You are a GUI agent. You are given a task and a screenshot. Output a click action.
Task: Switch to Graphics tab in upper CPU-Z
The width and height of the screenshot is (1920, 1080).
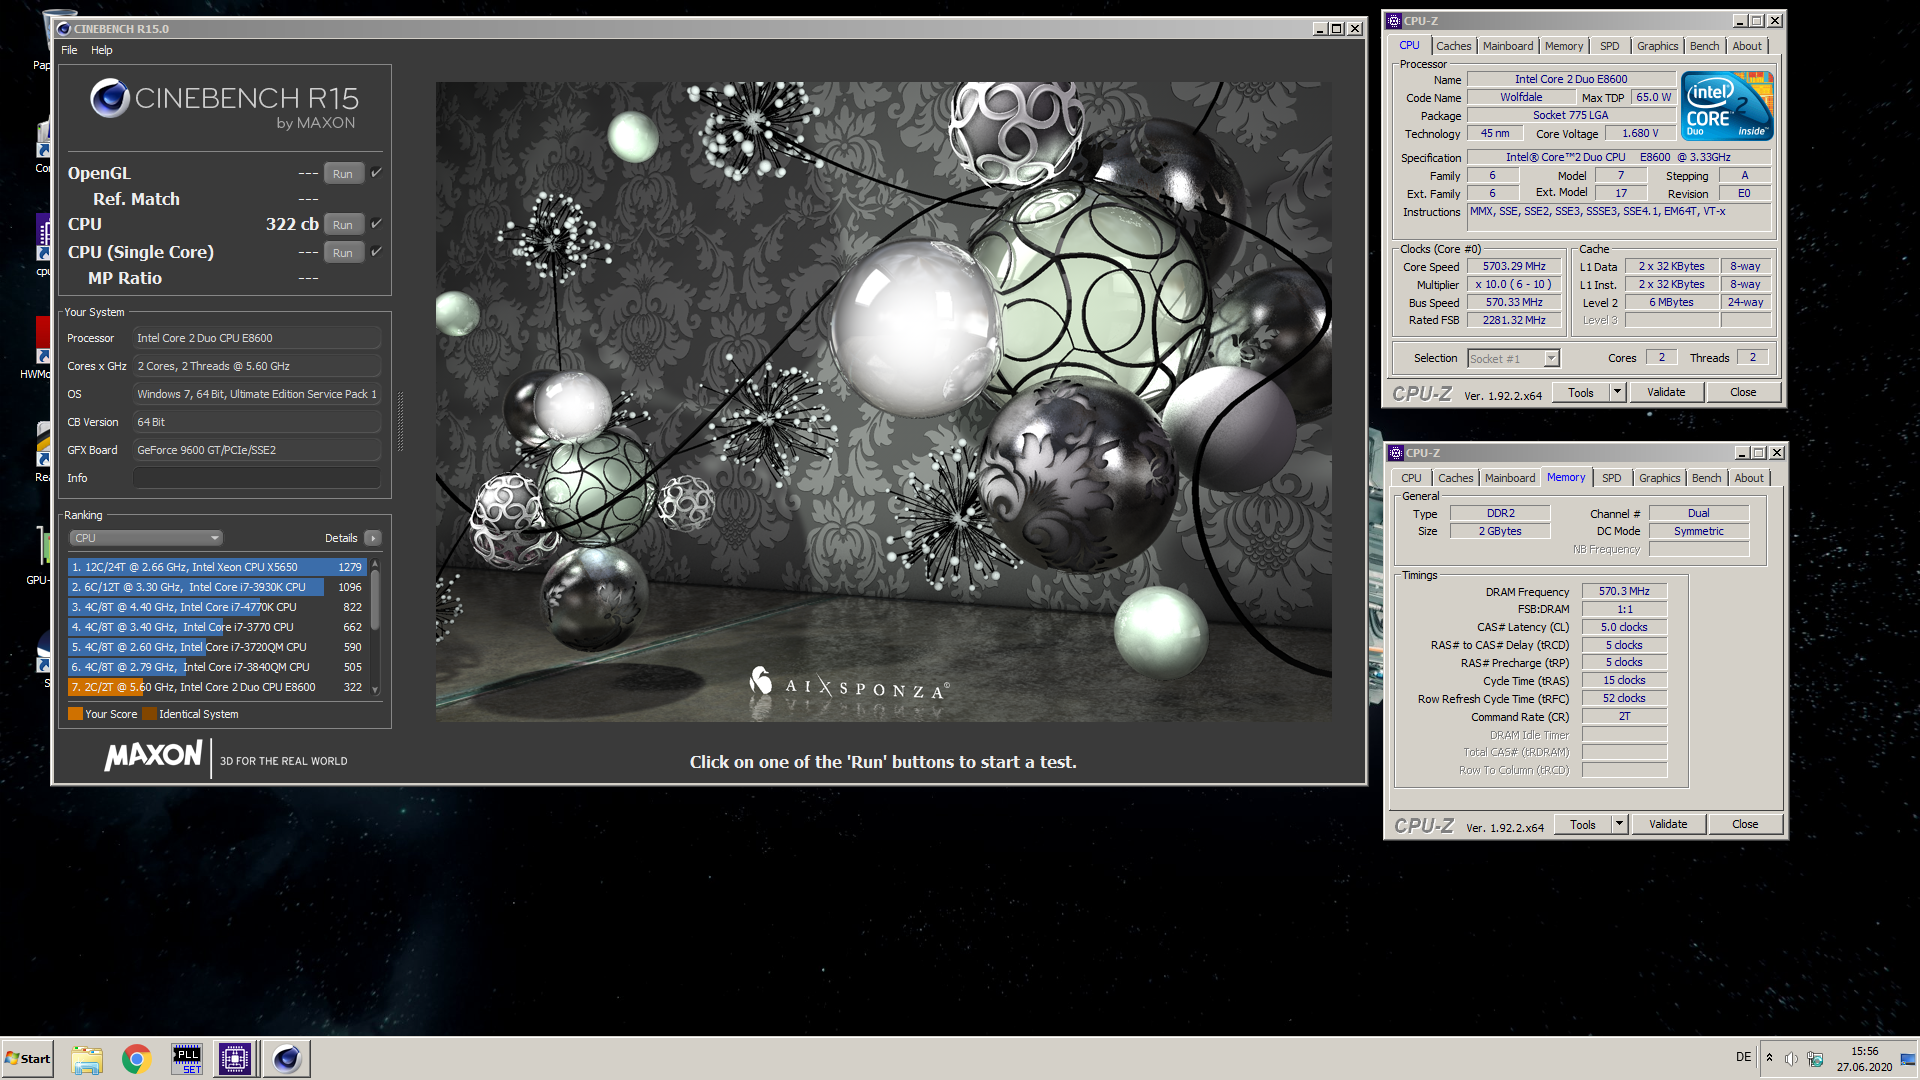(x=1657, y=46)
